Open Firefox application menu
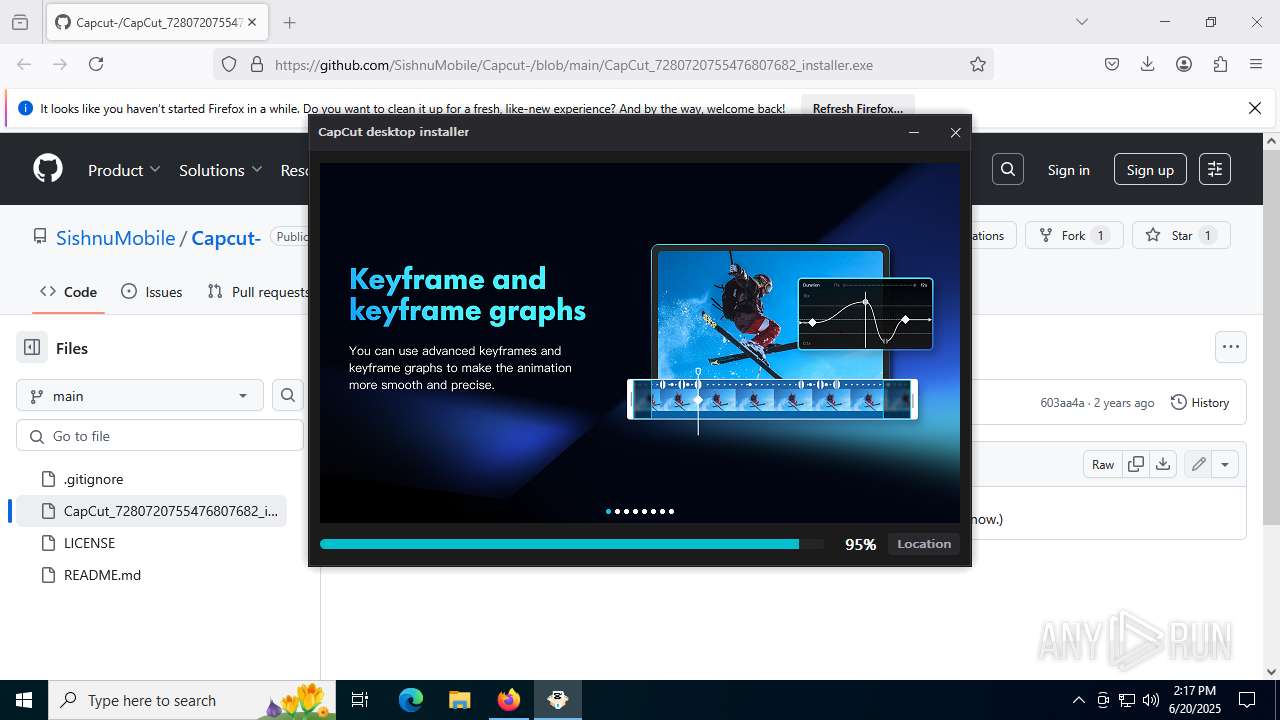Image resolution: width=1280 pixels, height=720 pixels. 1256,64
